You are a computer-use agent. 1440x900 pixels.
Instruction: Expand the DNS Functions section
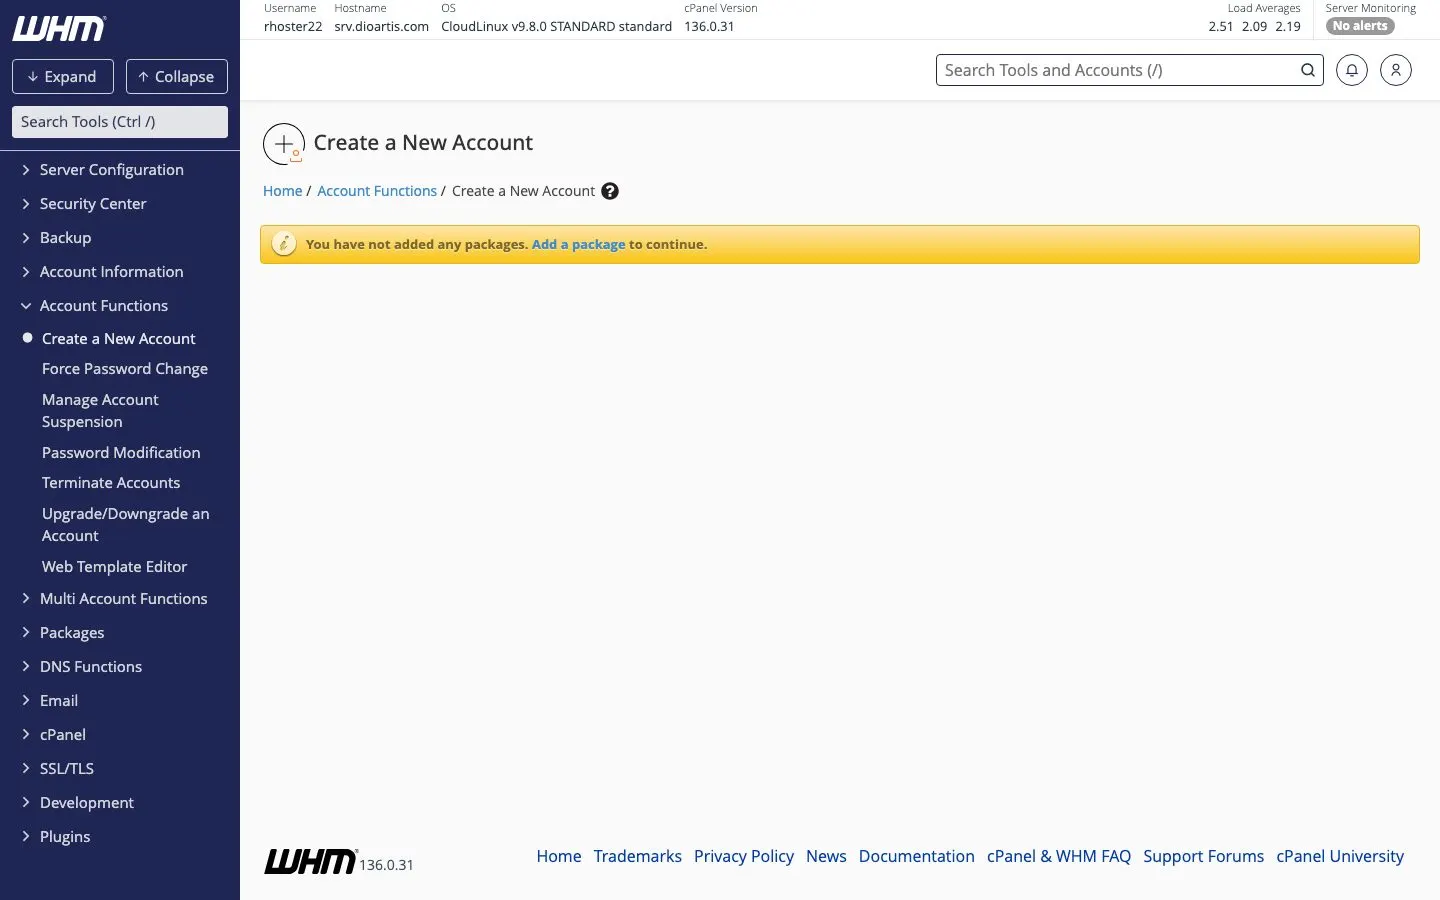pyautogui.click(x=91, y=667)
